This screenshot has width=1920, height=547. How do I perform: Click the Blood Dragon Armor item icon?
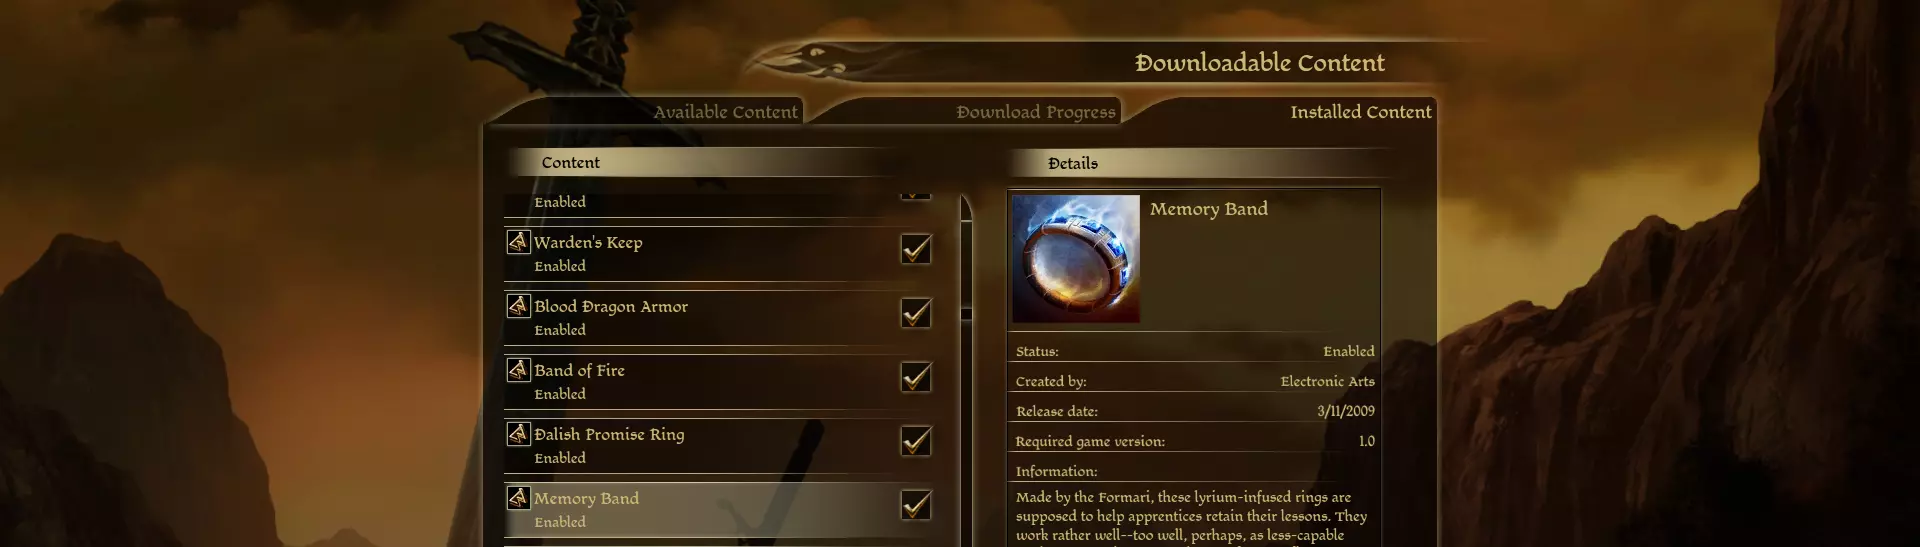coord(518,306)
